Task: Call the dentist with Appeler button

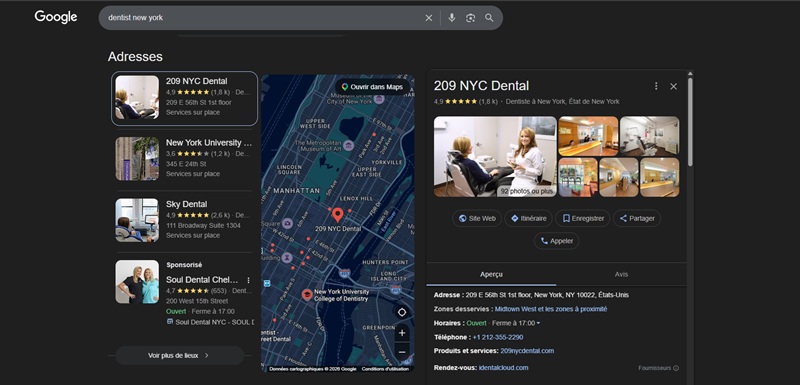Action: pyautogui.click(x=557, y=241)
